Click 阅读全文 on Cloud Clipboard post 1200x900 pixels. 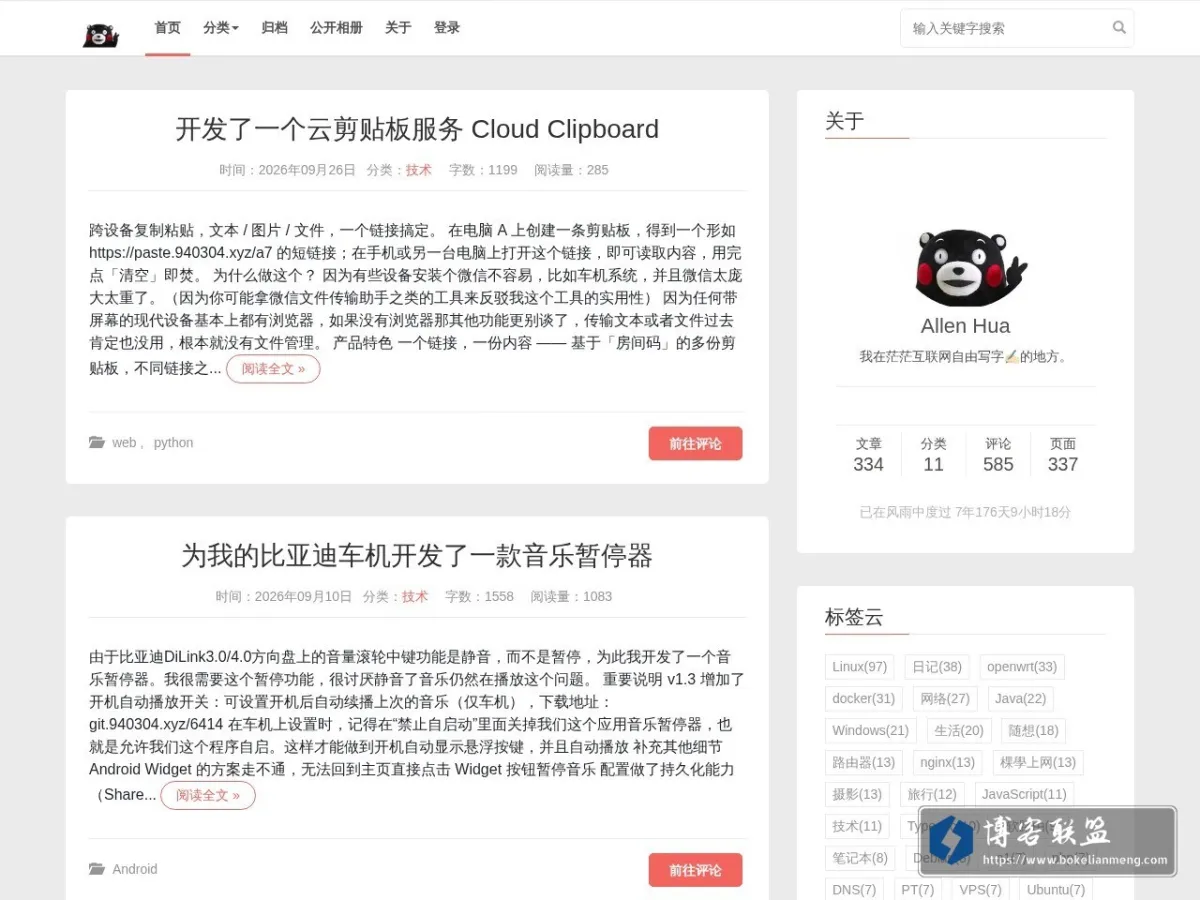[x=273, y=369]
